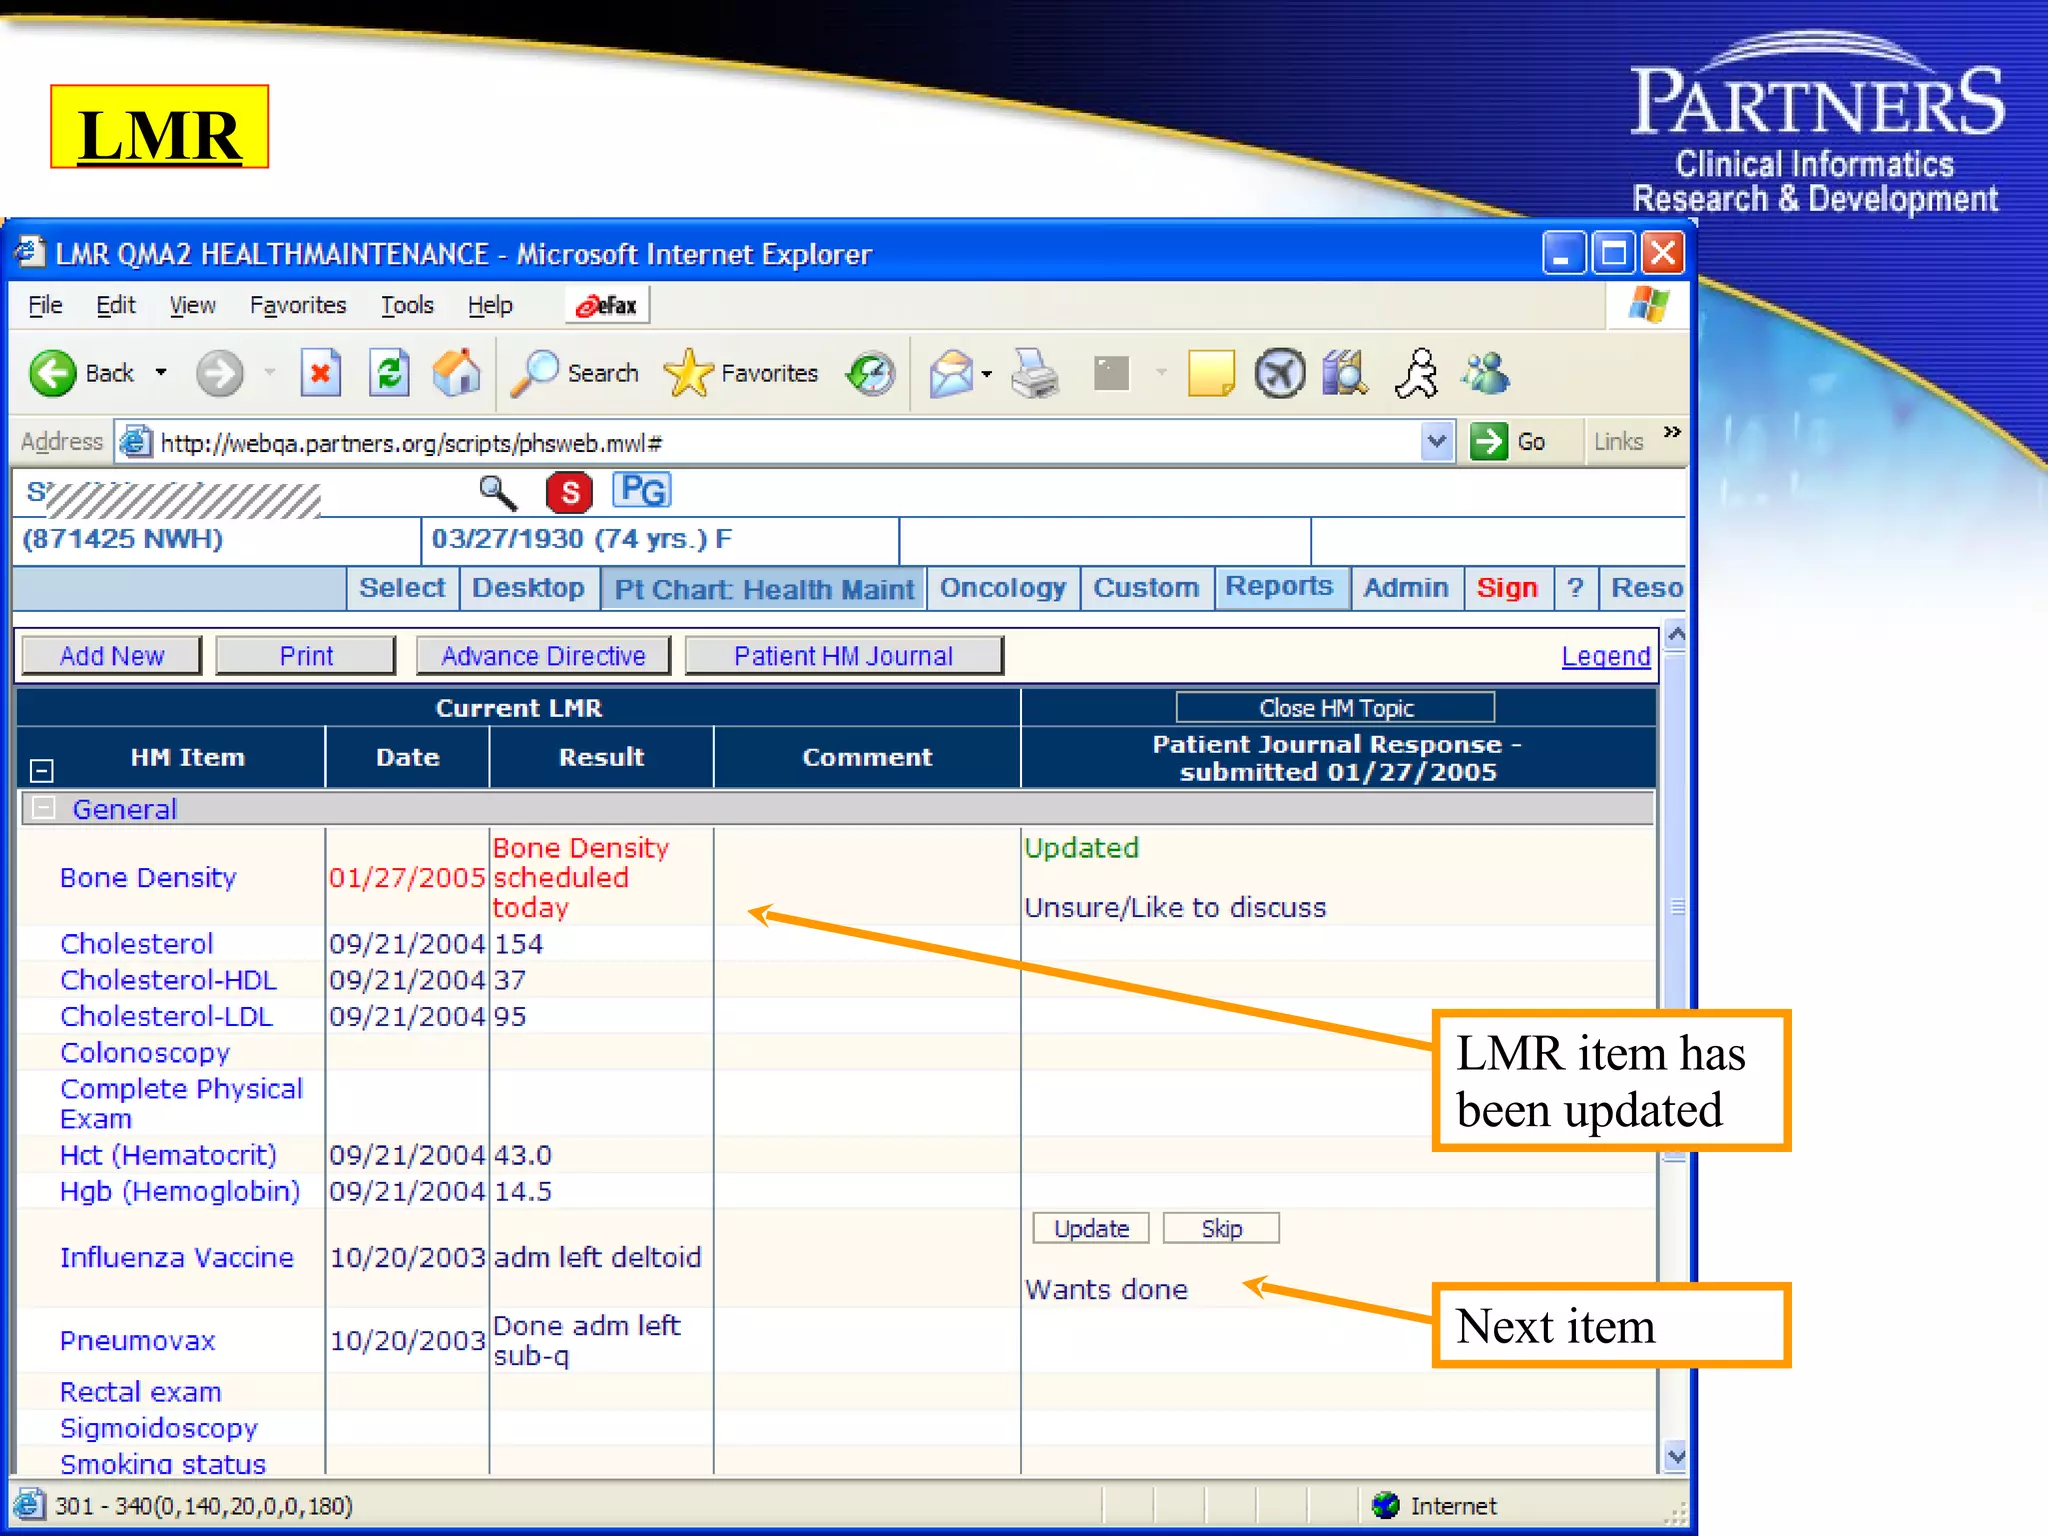This screenshot has height=1536, width=2048.
Task: Click the page icon in address bar
Action: click(135, 442)
